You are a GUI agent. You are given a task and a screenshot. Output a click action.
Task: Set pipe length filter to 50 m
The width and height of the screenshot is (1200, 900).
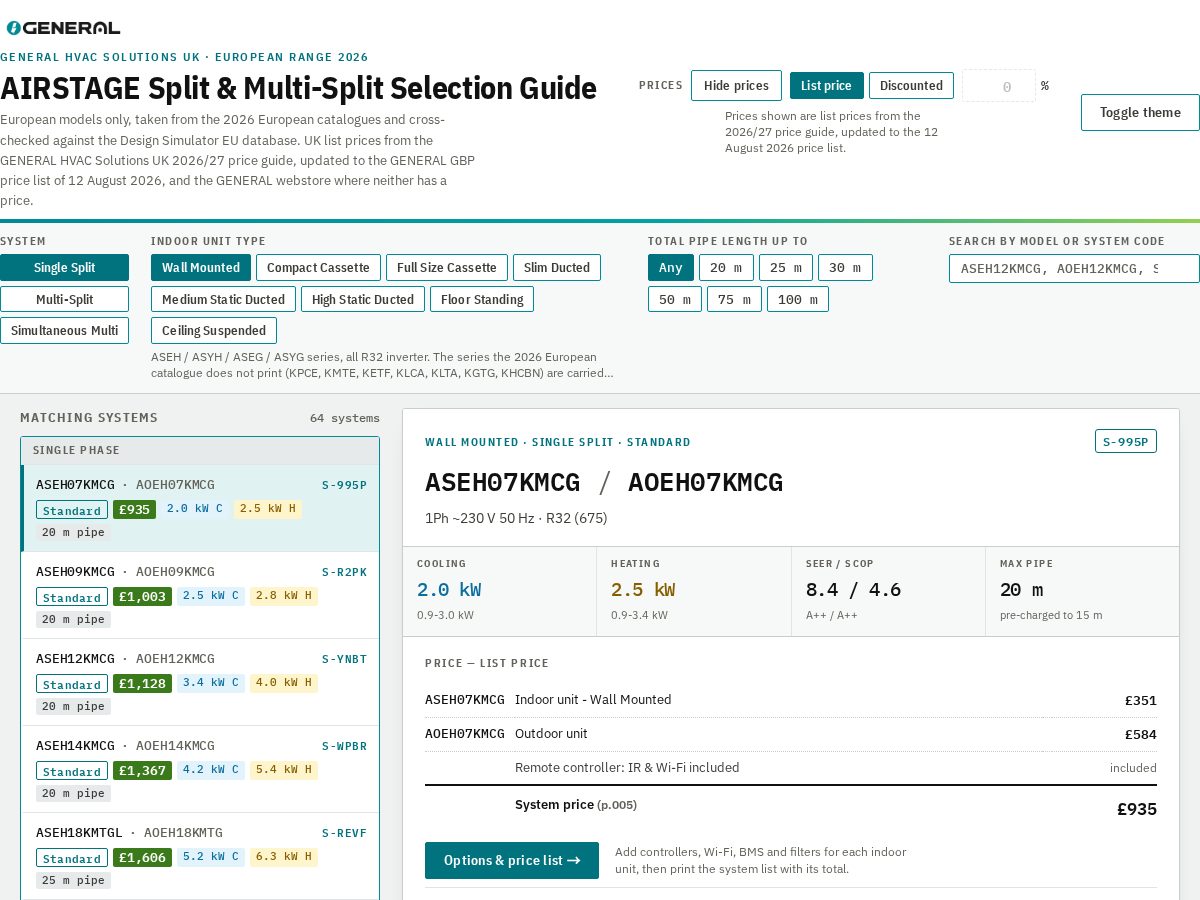[675, 299]
